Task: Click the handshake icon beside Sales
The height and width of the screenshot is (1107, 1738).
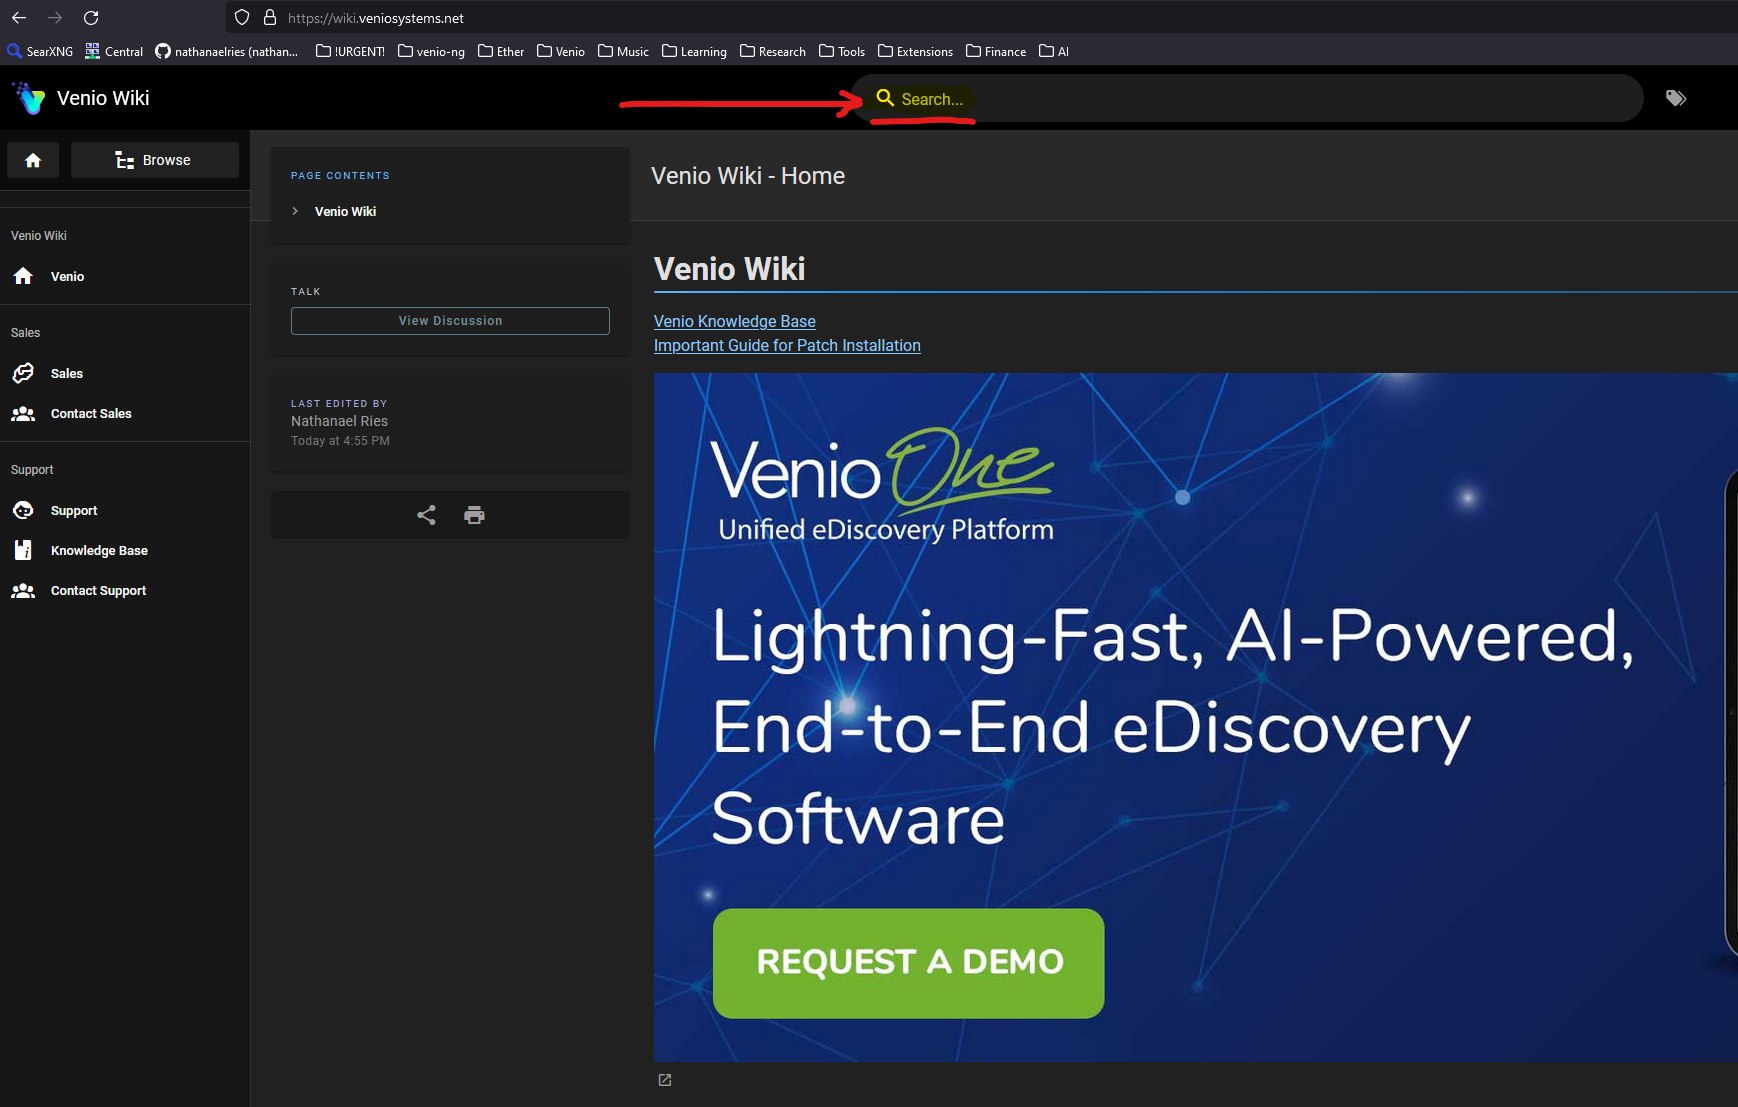Action: coord(23,373)
